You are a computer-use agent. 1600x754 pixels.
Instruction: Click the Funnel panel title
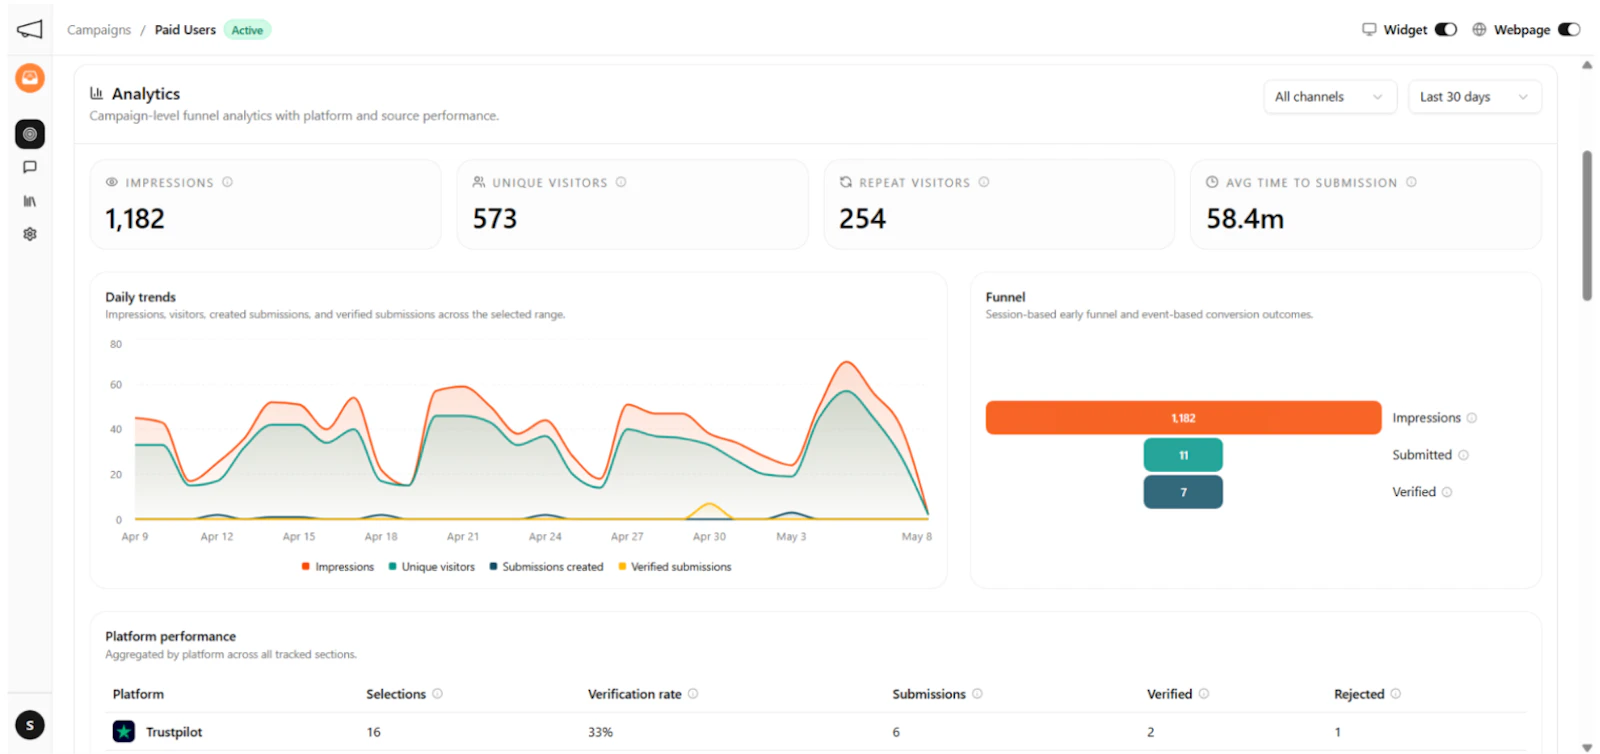[x=1005, y=297]
